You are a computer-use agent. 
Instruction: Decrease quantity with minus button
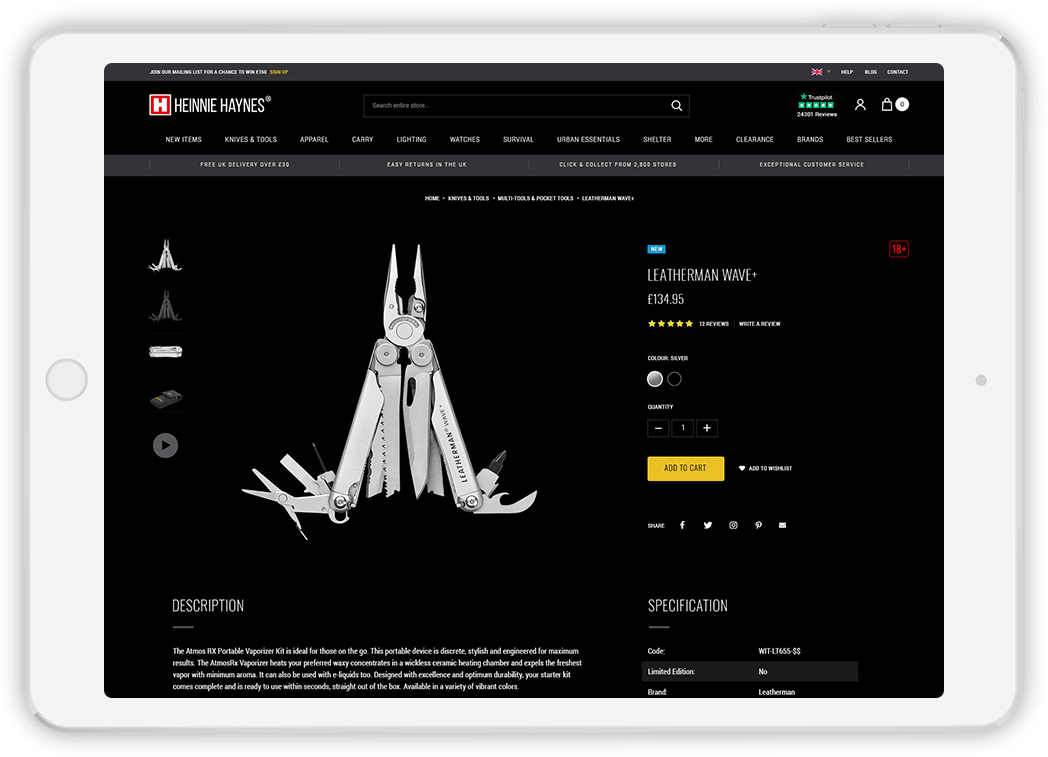click(658, 428)
